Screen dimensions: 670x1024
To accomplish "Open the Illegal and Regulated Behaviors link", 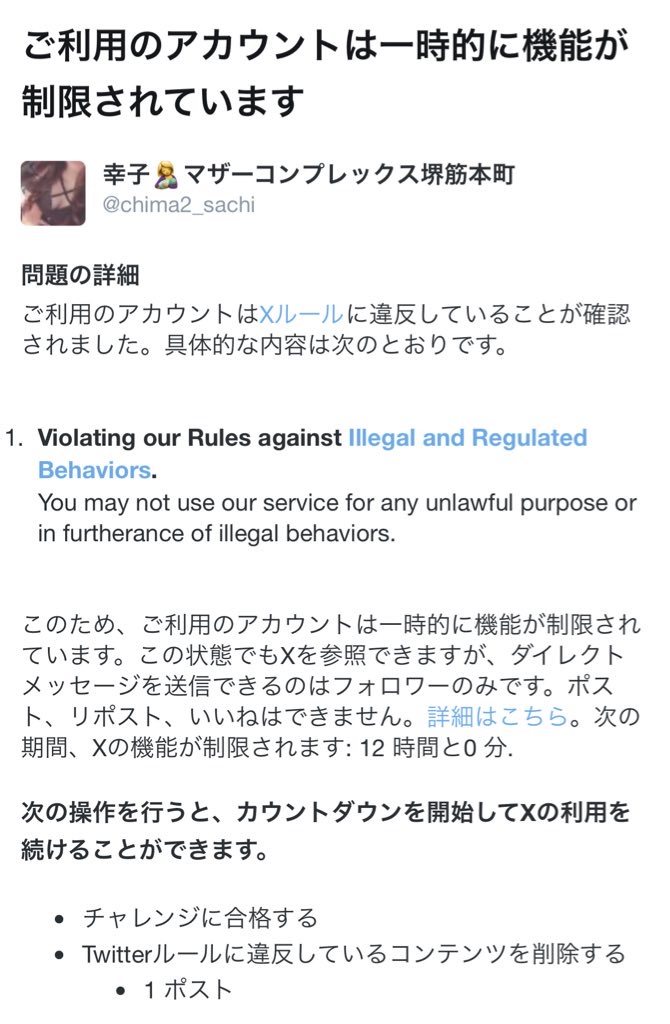I will (x=466, y=438).
